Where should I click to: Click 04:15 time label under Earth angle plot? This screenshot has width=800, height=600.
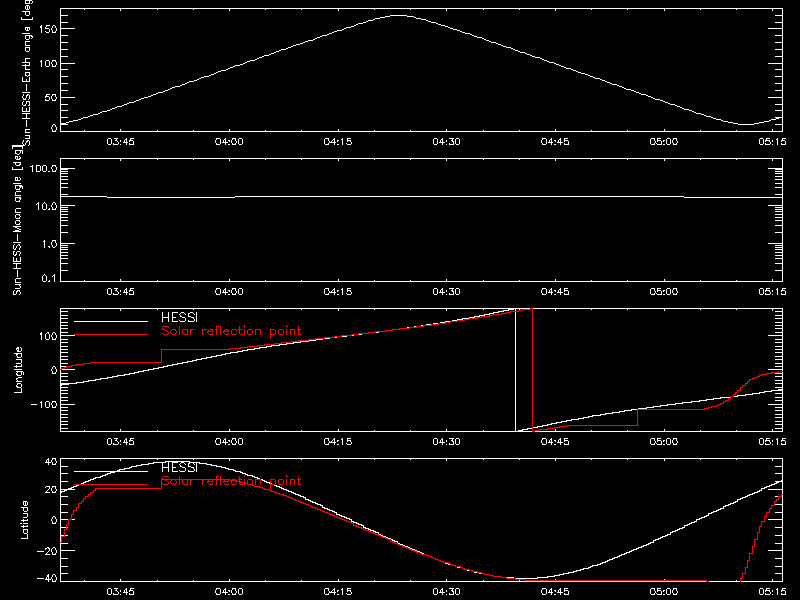(x=338, y=141)
